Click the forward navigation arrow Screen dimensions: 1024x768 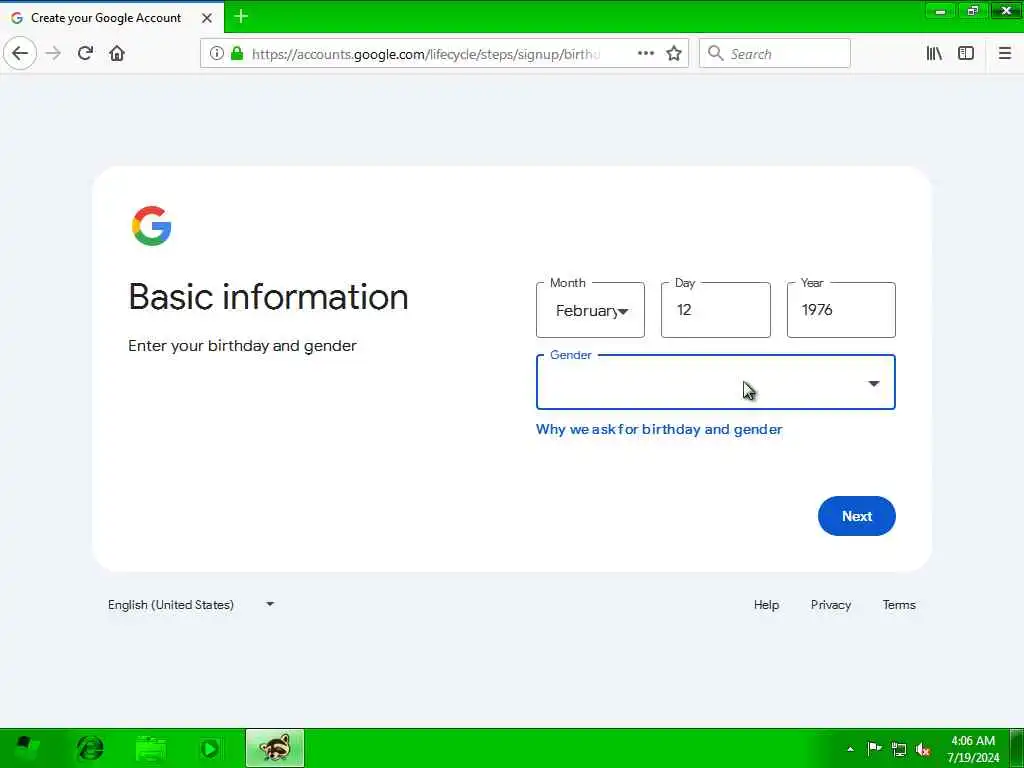click(x=53, y=54)
